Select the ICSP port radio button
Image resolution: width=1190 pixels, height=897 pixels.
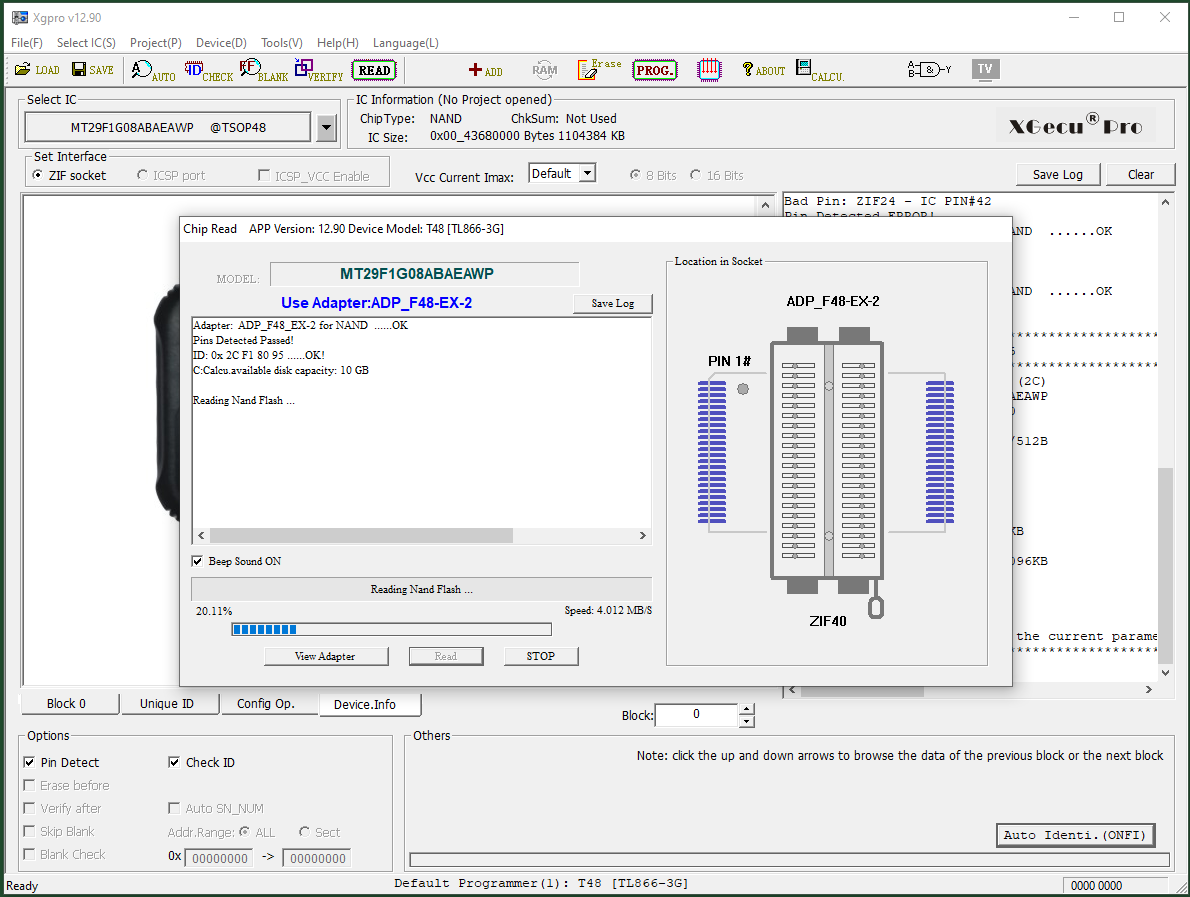[142, 175]
